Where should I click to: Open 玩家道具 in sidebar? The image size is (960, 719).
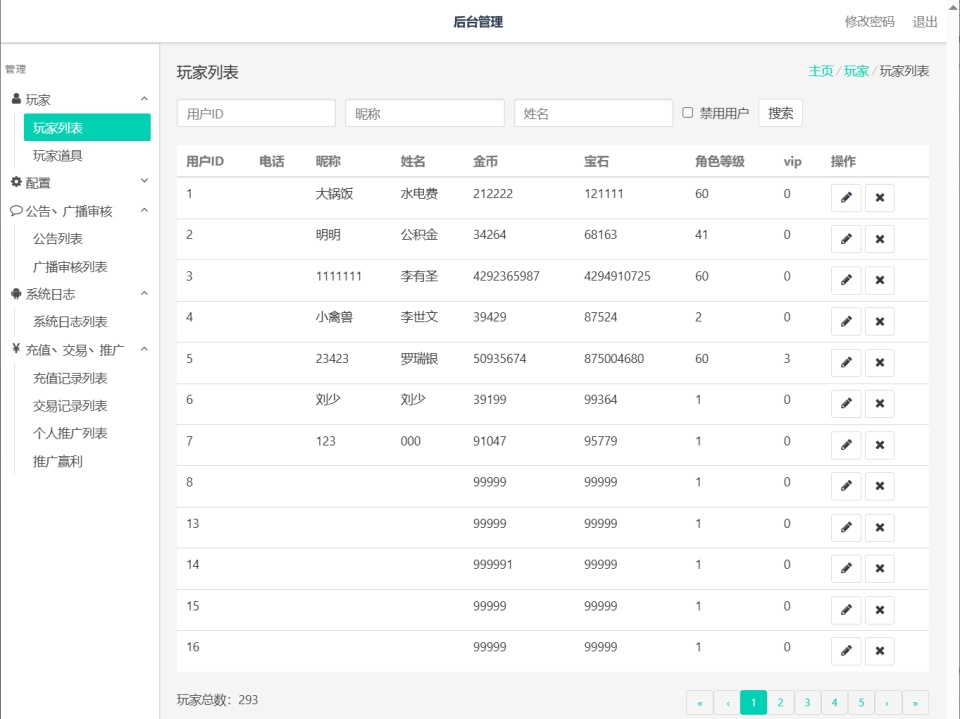tap(58, 156)
